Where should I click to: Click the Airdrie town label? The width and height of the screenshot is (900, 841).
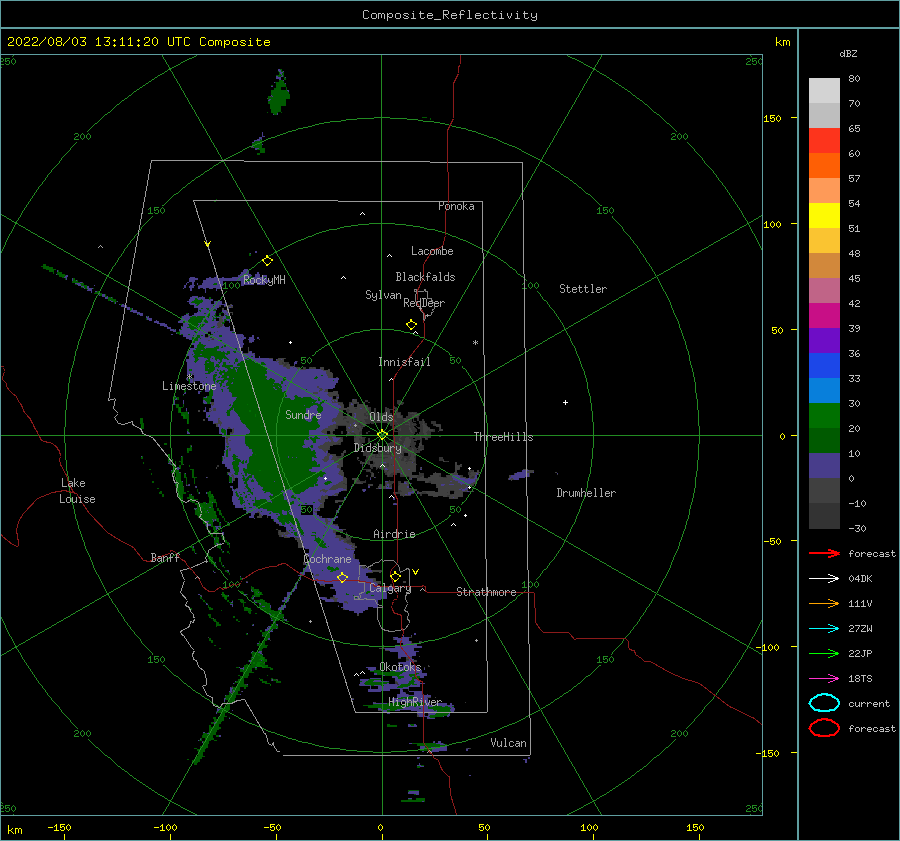coord(394,534)
